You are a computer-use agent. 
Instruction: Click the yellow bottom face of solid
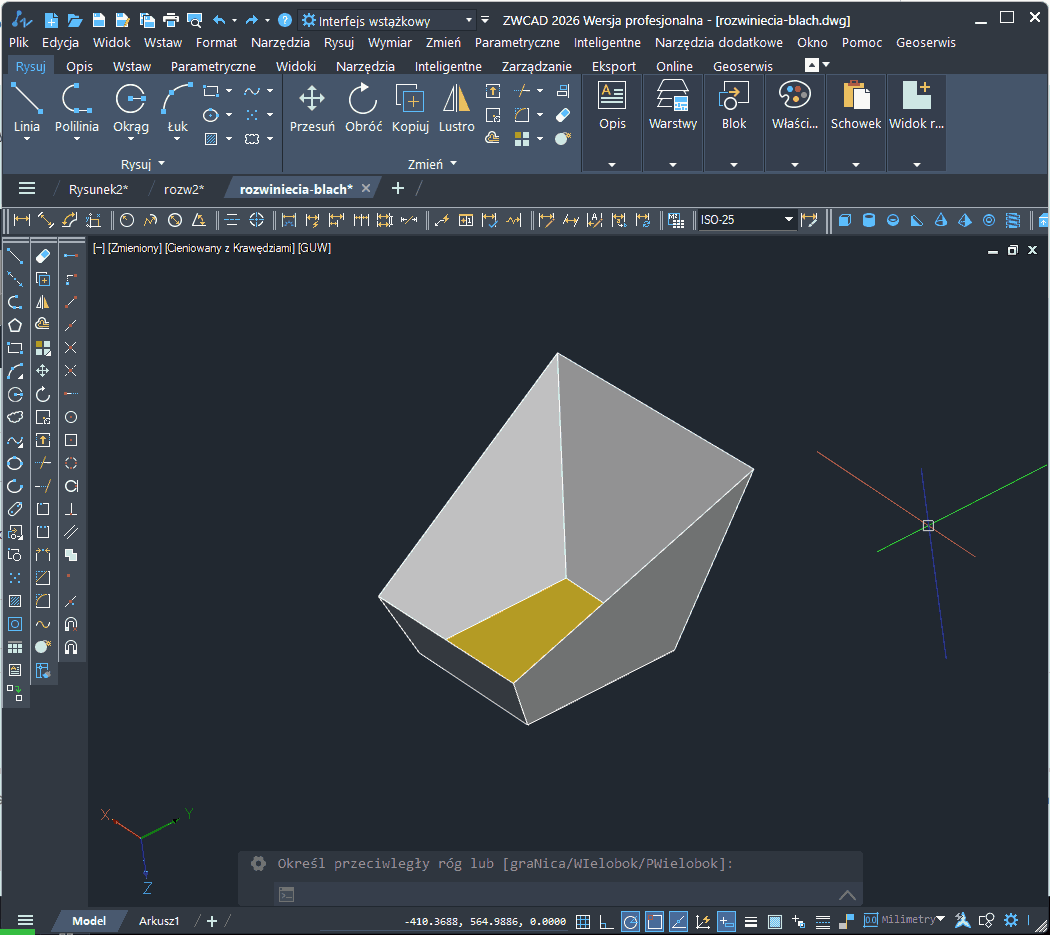click(x=526, y=630)
